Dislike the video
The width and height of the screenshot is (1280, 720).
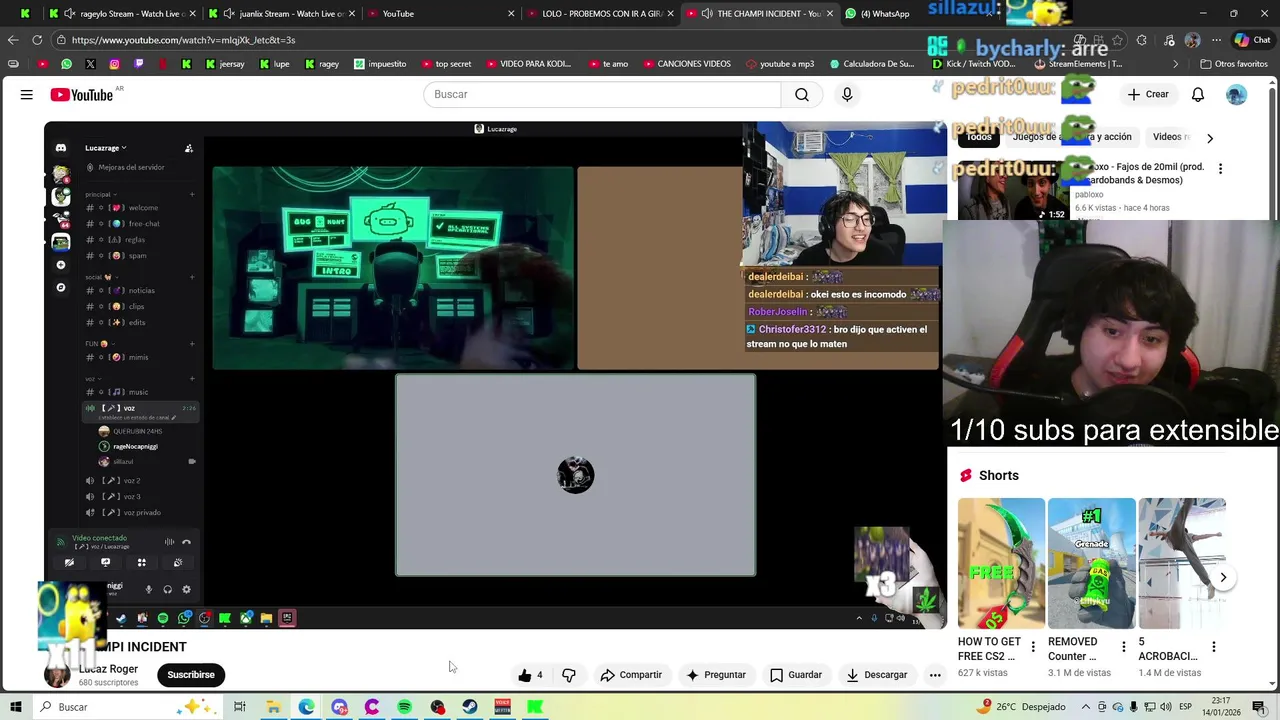point(569,675)
